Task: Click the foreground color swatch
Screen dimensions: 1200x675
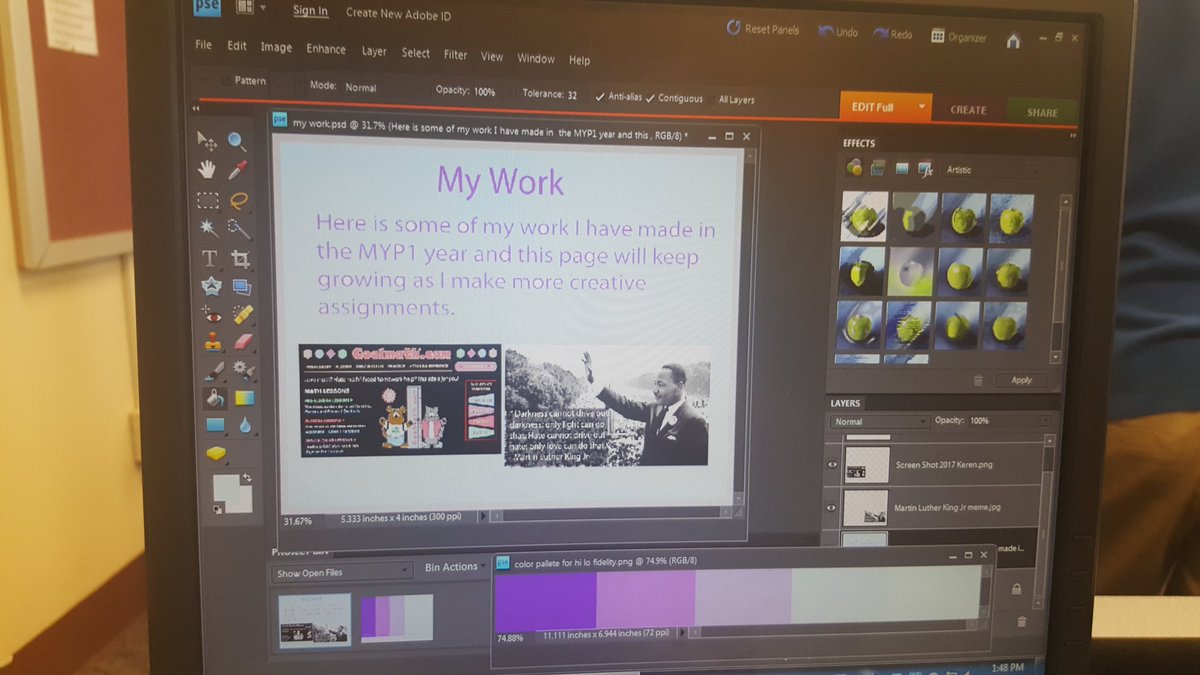Action: tap(228, 487)
